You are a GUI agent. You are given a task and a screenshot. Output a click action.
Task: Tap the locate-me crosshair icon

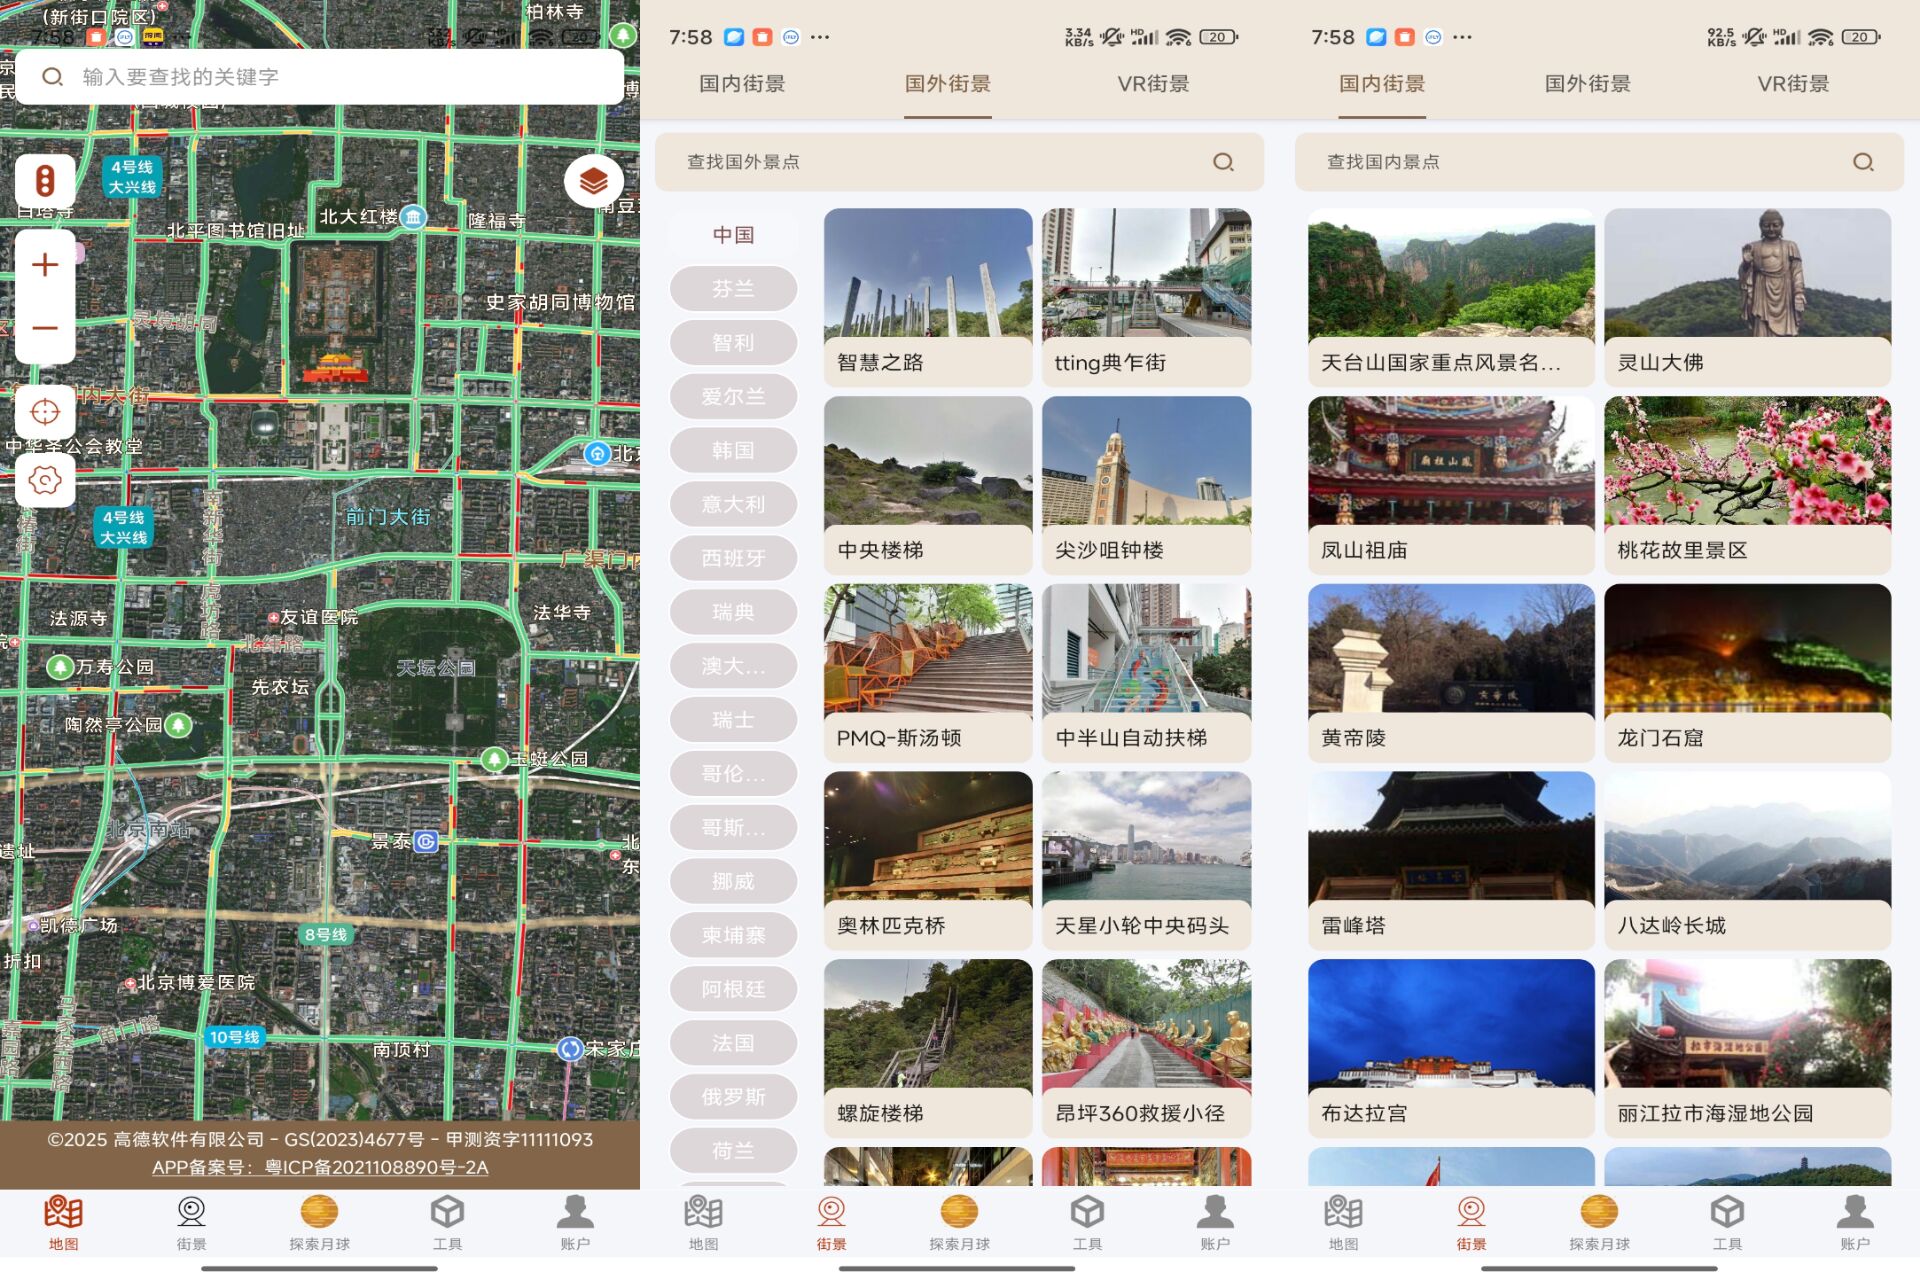pos(45,412)
